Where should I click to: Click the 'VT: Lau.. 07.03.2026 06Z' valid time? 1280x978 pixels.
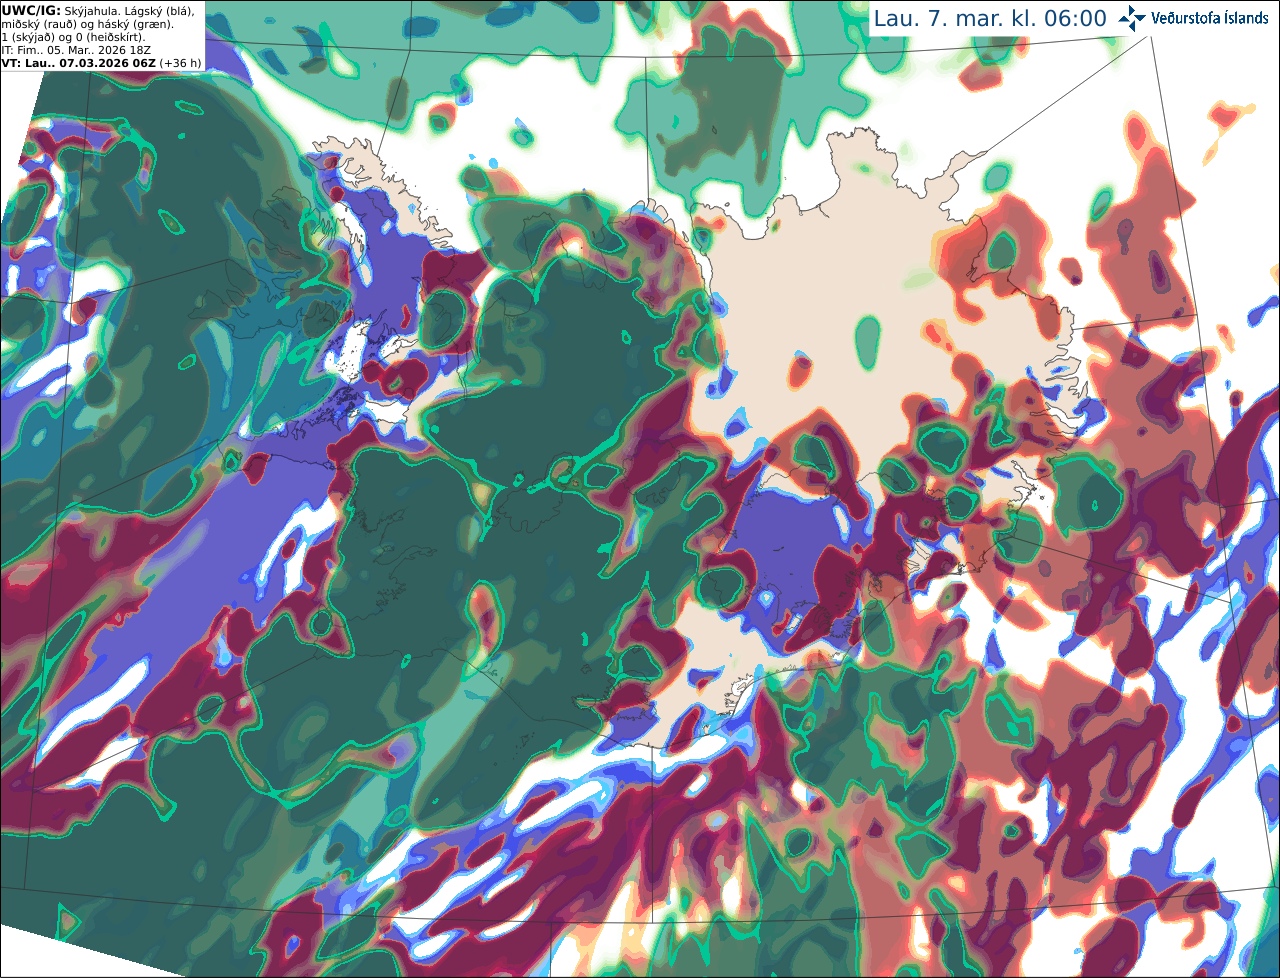point(79,63)
